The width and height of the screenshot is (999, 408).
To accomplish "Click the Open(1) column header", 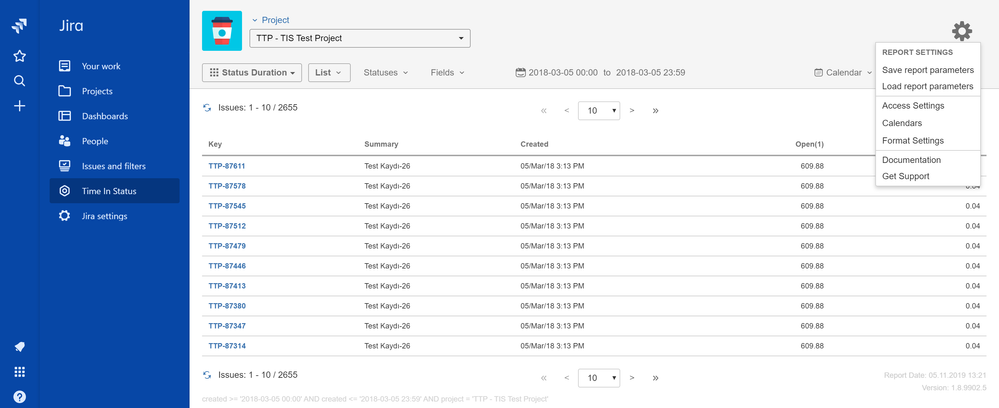I will click(x=809, y=145).
